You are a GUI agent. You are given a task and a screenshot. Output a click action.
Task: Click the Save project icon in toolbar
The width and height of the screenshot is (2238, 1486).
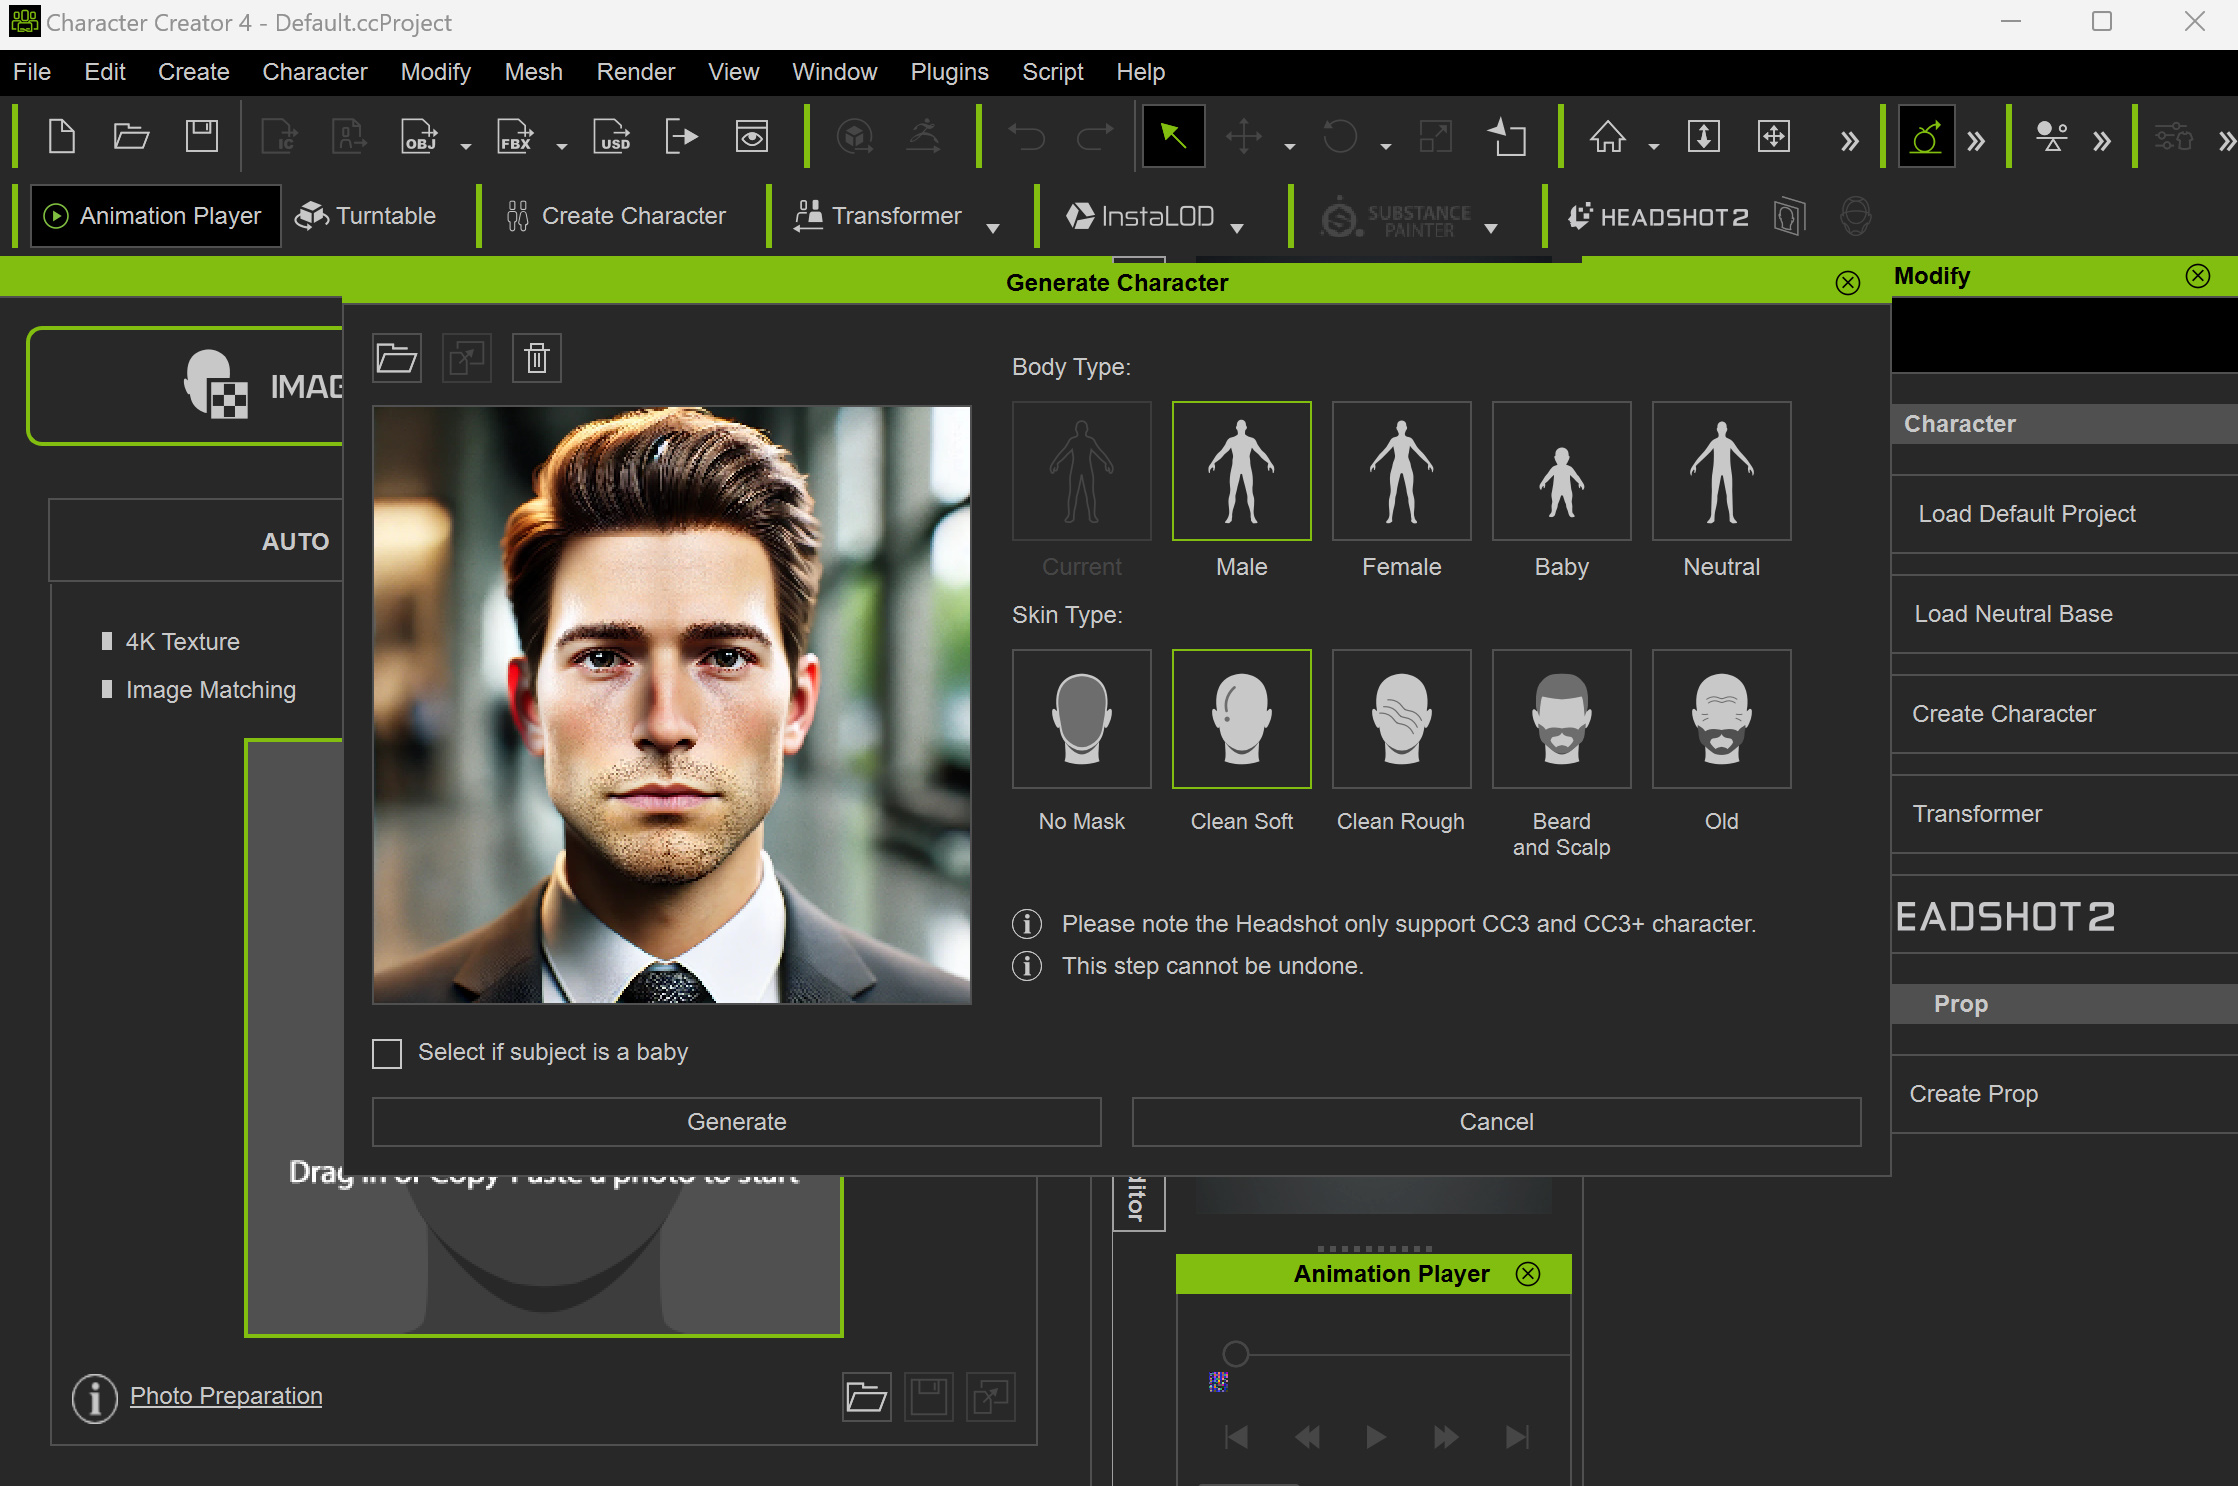click(201, 136)
